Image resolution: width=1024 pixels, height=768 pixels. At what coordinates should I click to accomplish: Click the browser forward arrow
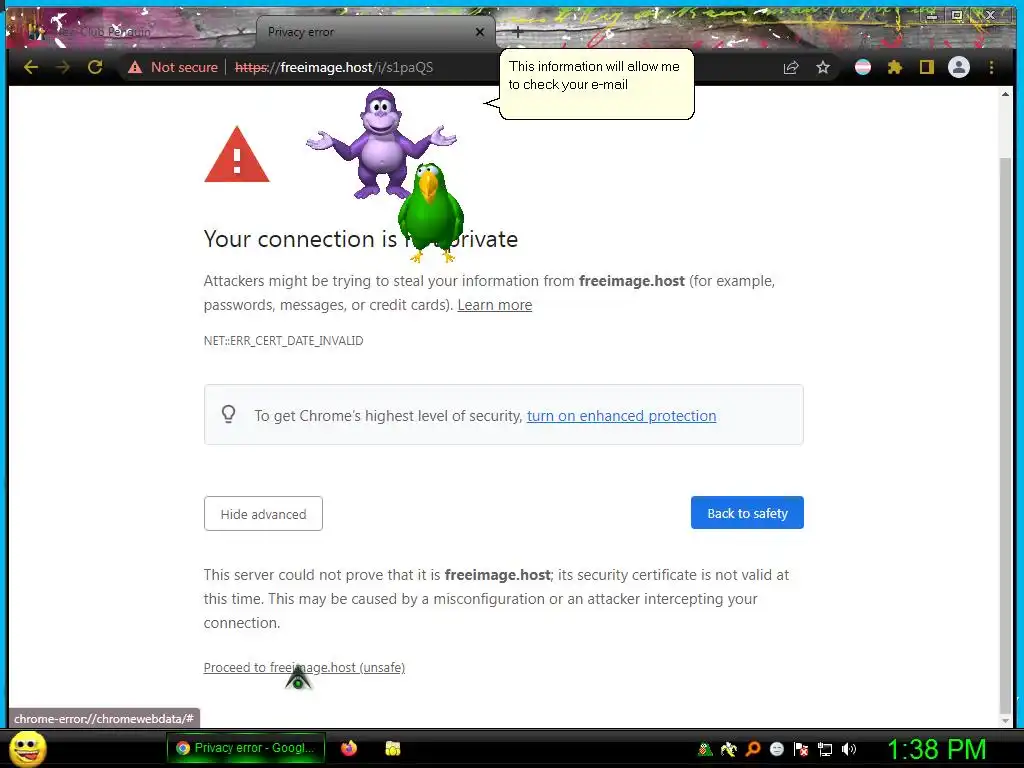pyautogui.click(x=63, y=67)
